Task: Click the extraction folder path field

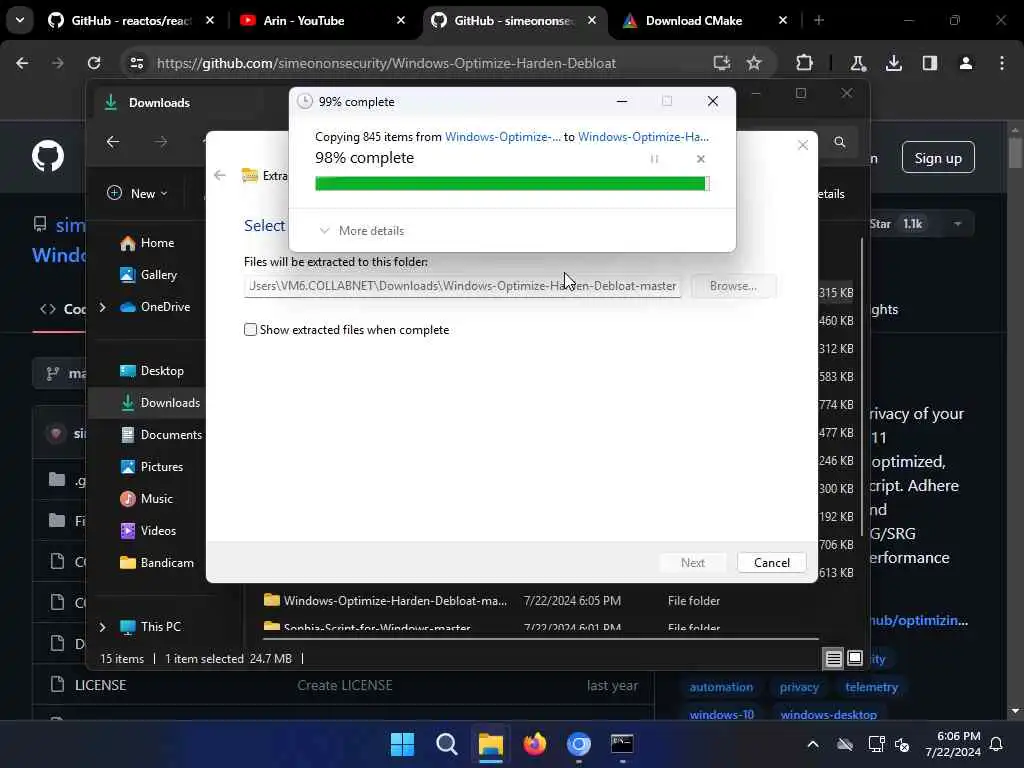Action: click(x=462, y=286)
